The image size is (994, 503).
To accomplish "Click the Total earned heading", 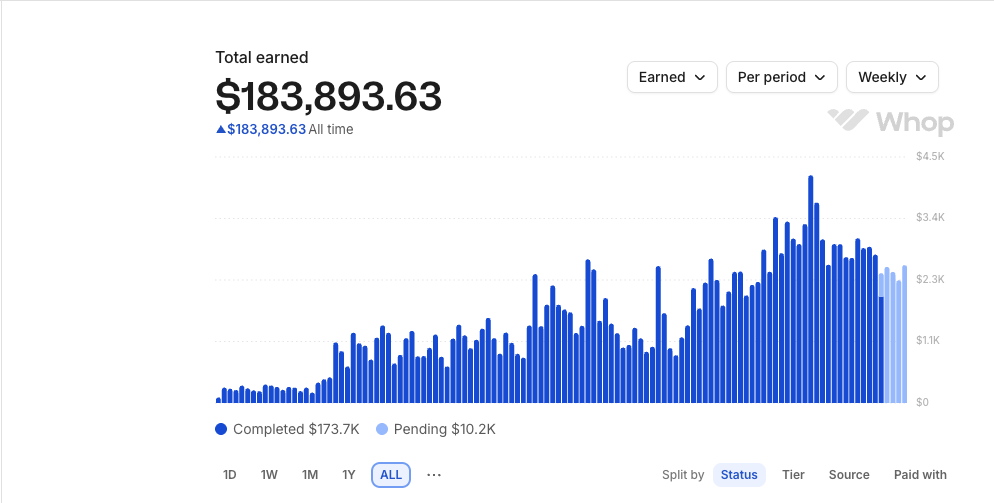I will click(x=262, y=58).
